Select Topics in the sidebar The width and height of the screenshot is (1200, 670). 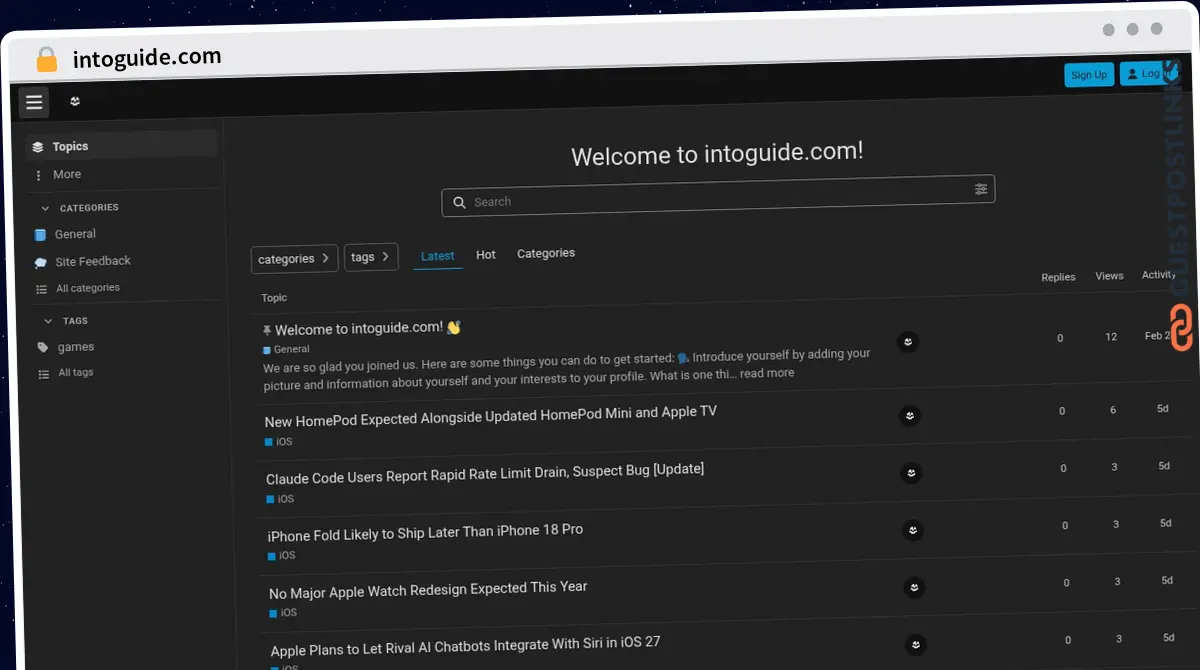coord(121,146)
